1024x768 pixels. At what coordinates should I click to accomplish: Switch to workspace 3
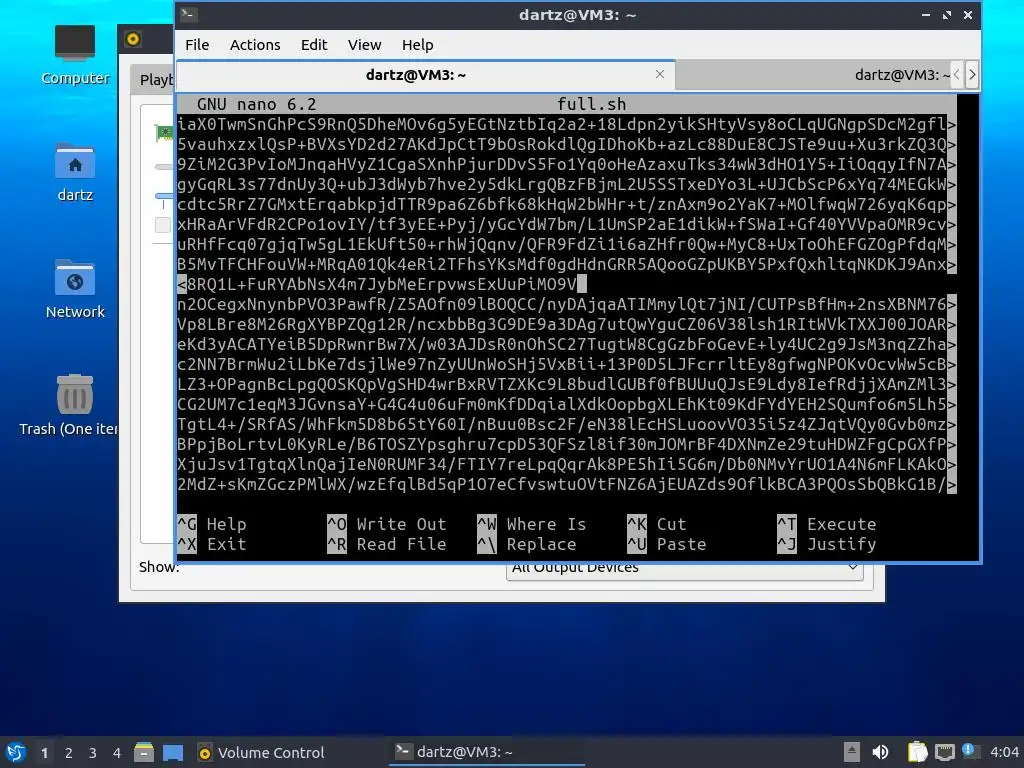tap(93, 753)
